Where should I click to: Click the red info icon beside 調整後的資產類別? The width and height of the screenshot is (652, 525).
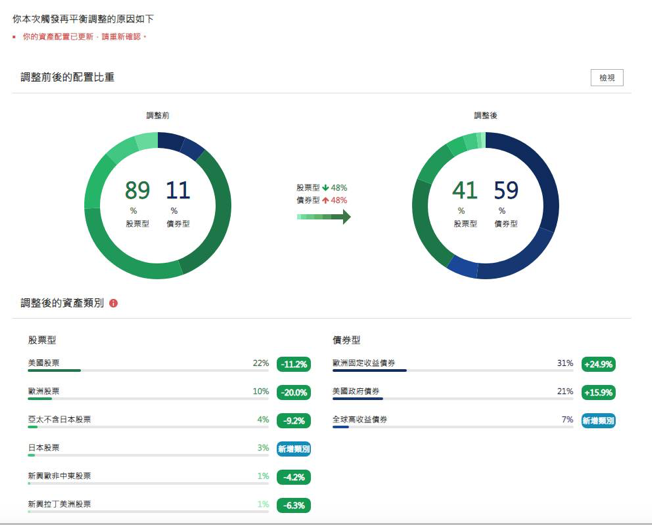(x=113, y=303)
